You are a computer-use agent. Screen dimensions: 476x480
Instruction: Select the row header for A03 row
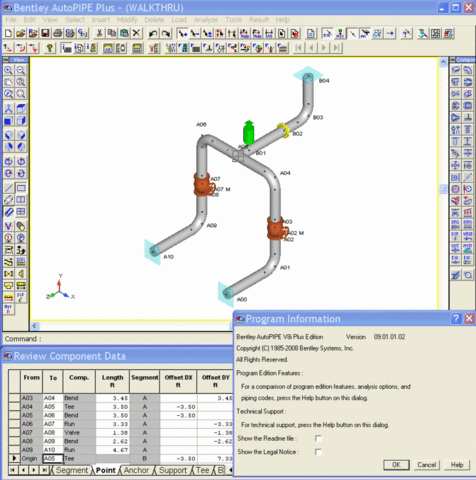14,398
